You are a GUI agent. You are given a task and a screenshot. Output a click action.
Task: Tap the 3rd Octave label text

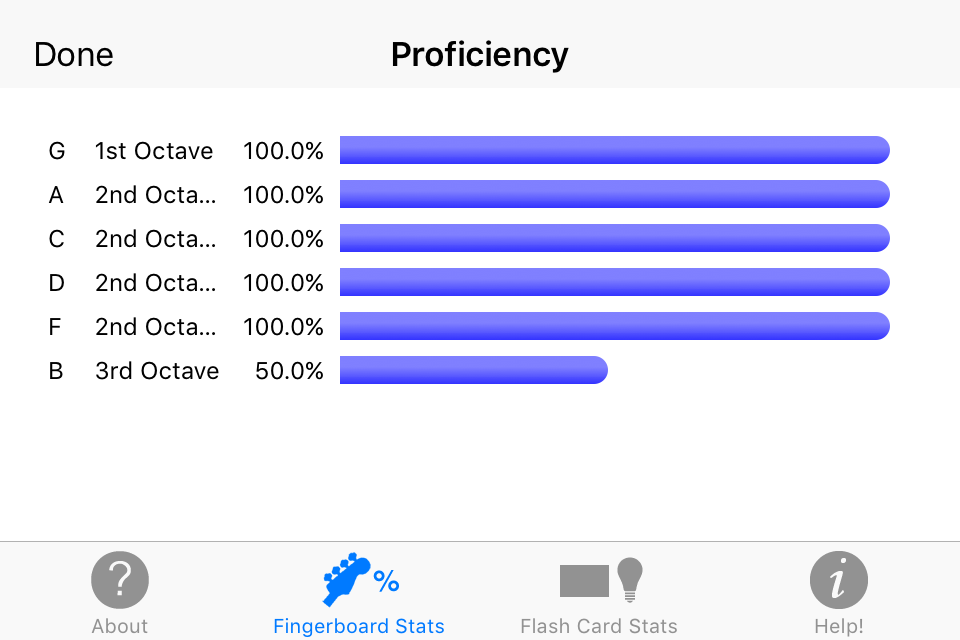(157, 371)
